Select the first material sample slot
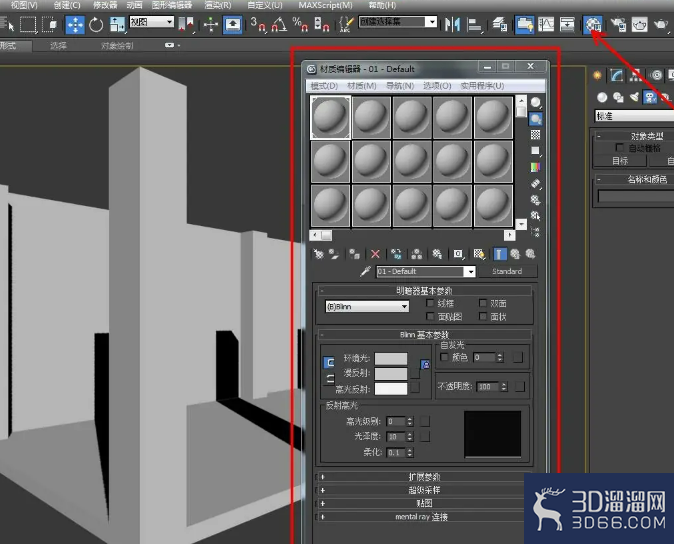The width and height of the screenshot is (674, 544). tap(330, 117)
